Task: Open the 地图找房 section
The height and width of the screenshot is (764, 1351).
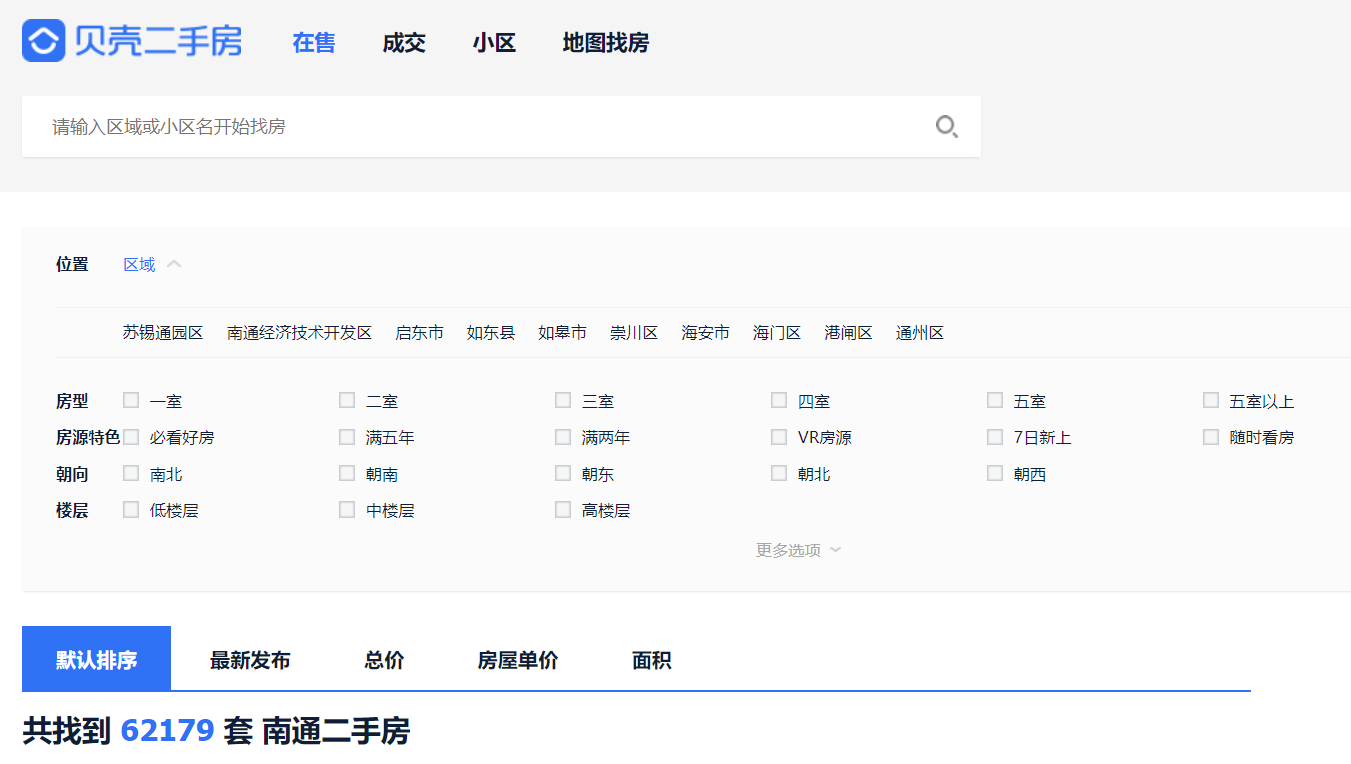Action: (604, 43)
